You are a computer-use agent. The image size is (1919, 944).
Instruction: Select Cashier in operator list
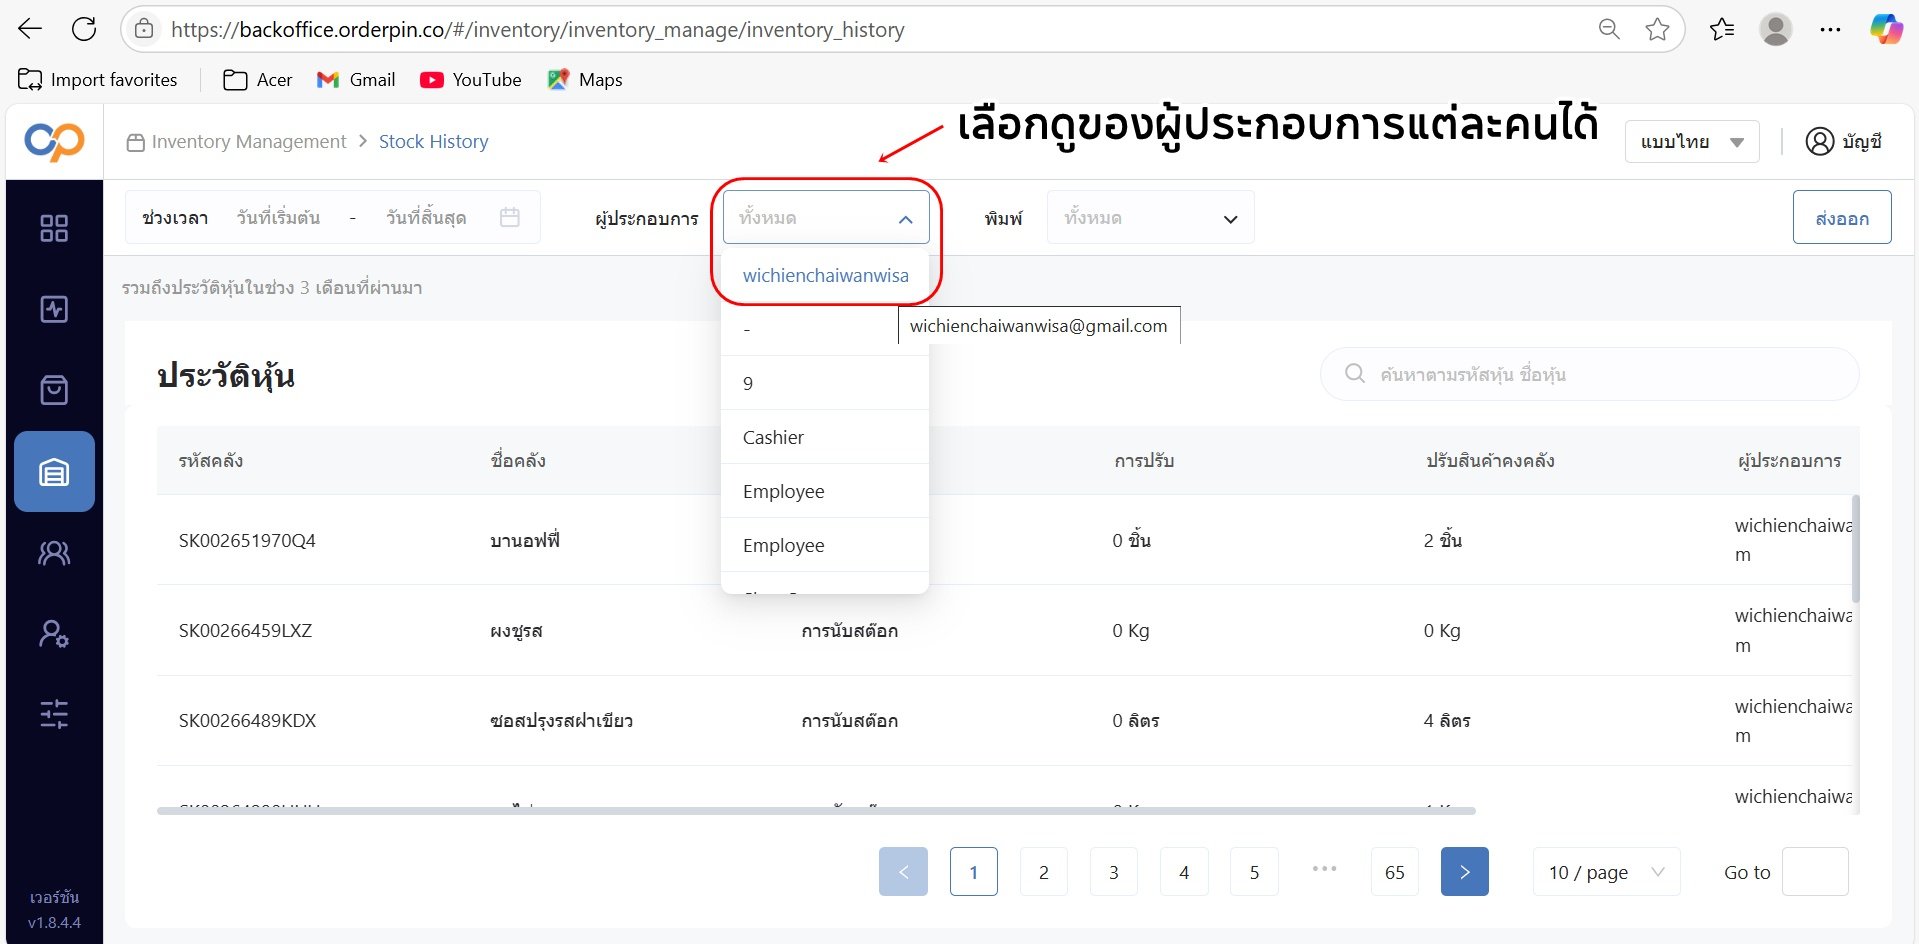point(825,437)
